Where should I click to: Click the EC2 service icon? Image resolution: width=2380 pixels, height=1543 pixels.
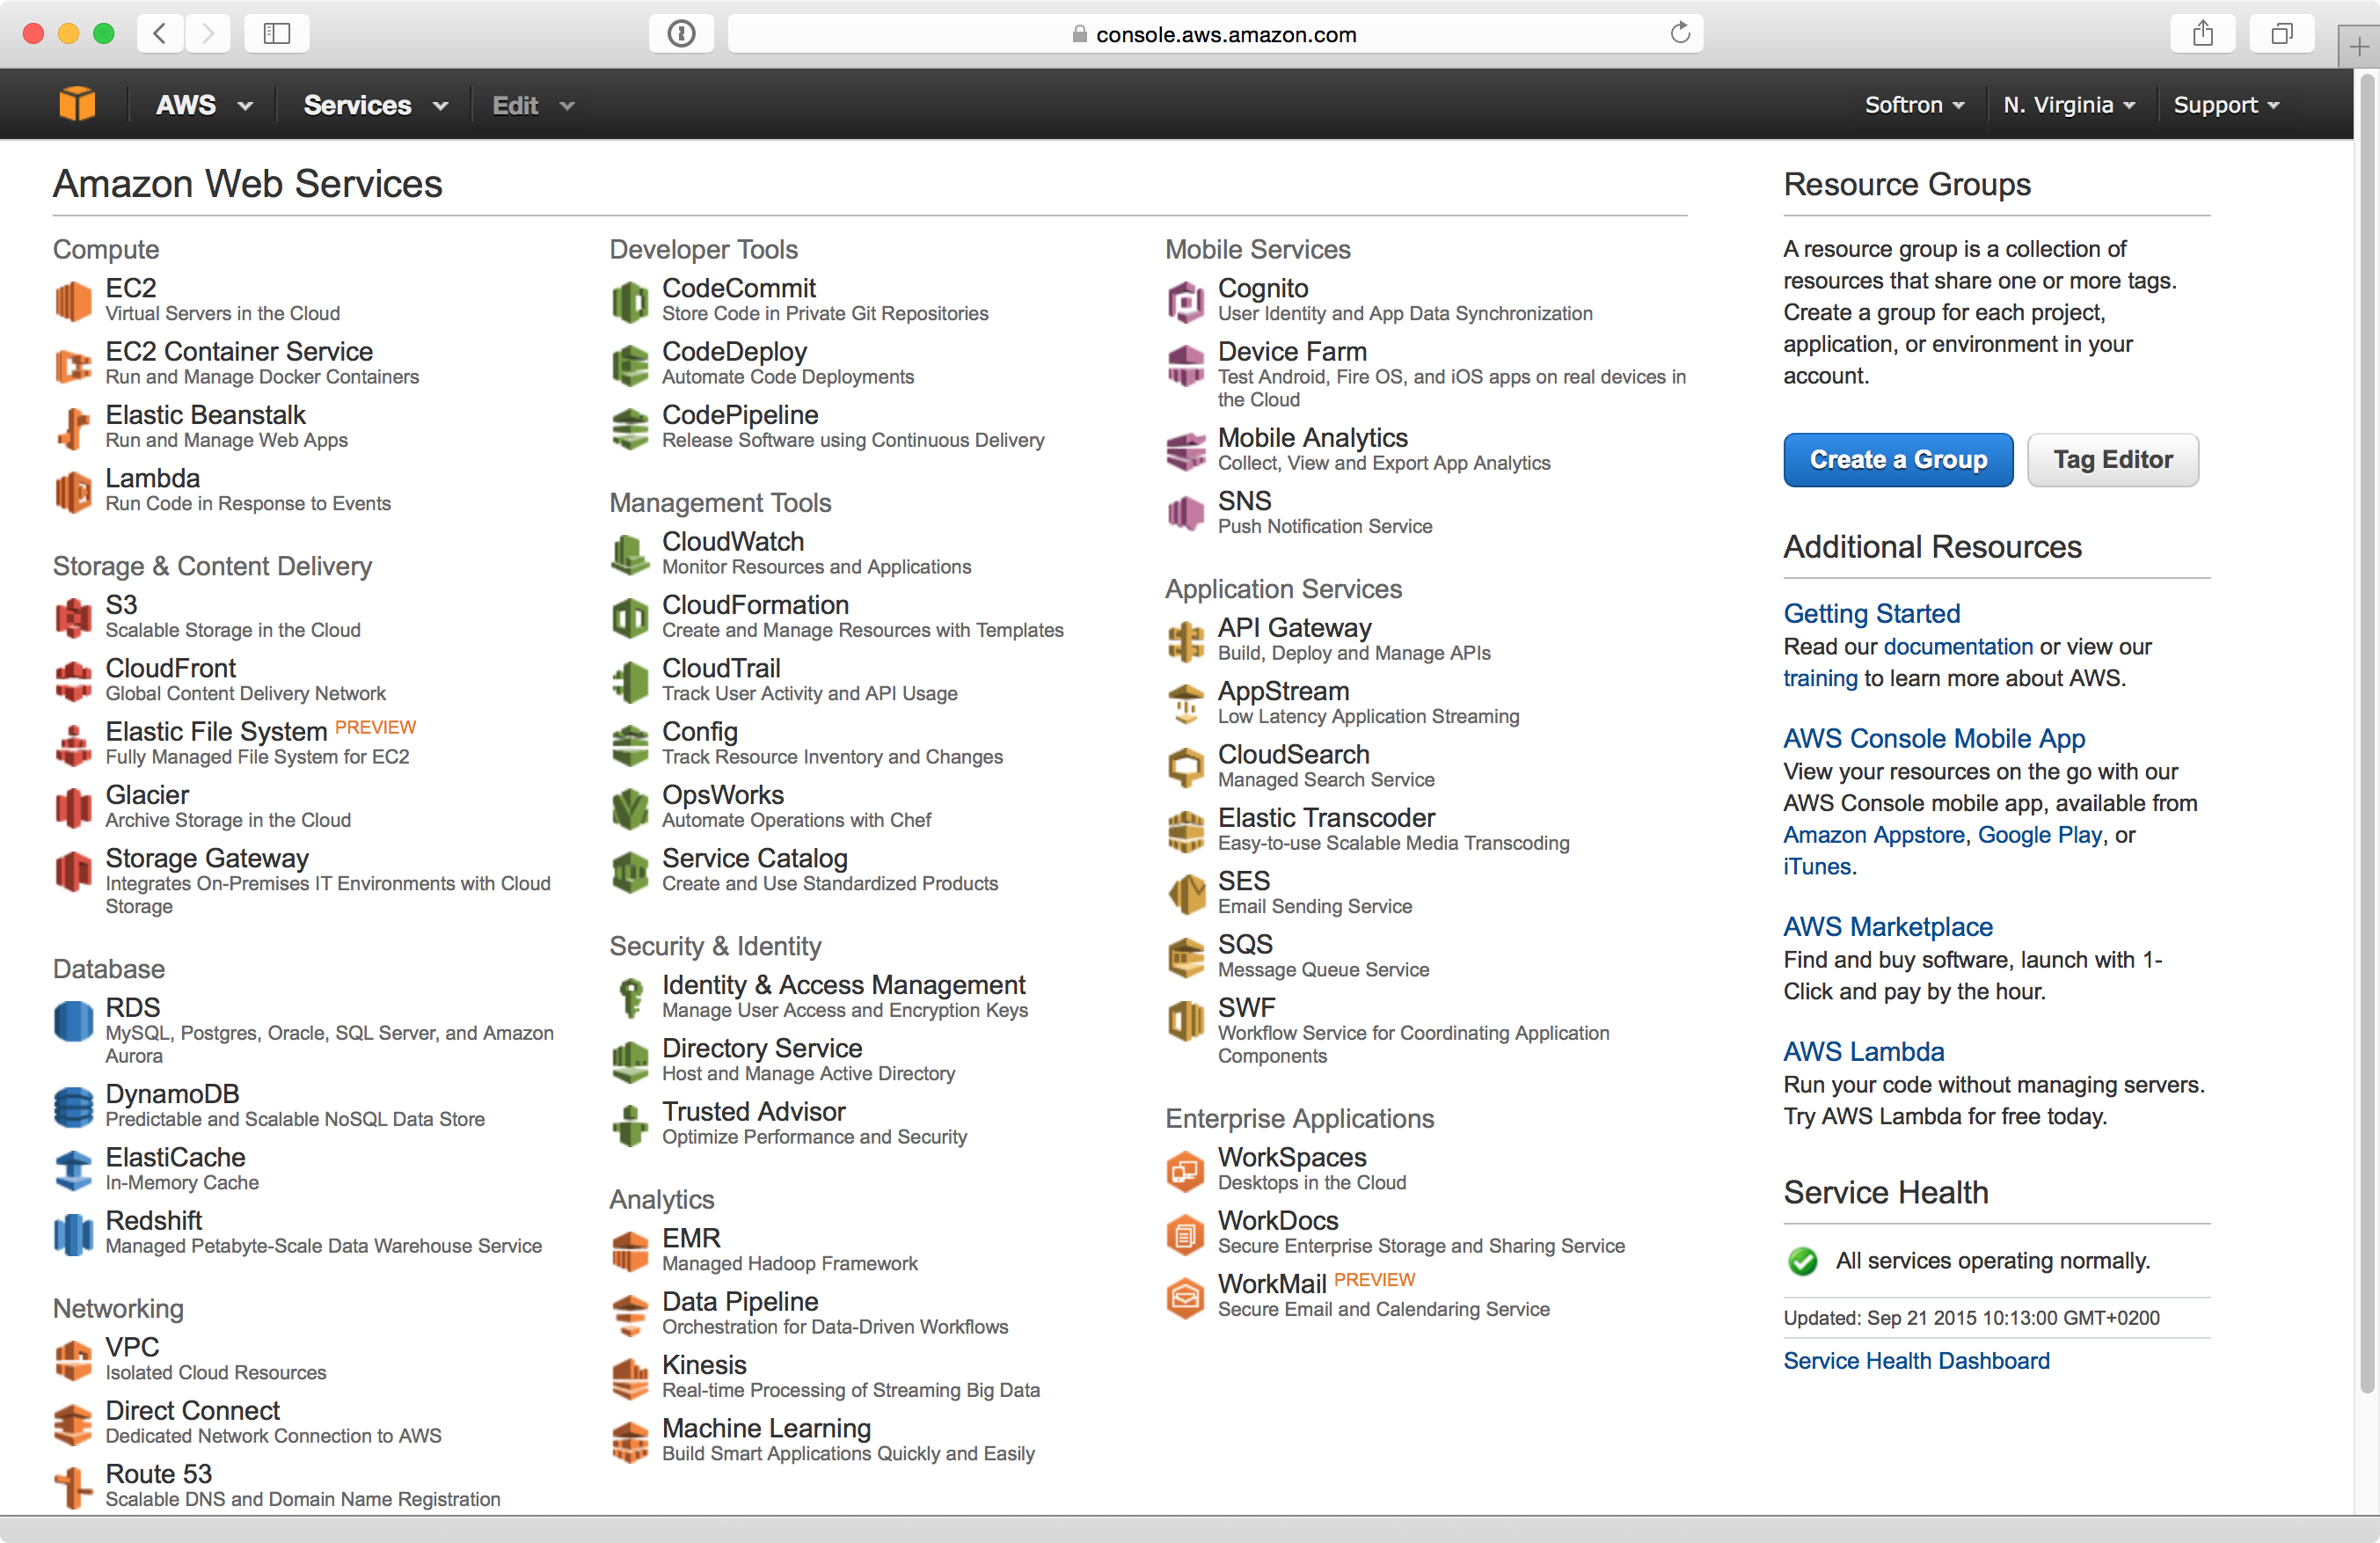[x=74, y=300]
